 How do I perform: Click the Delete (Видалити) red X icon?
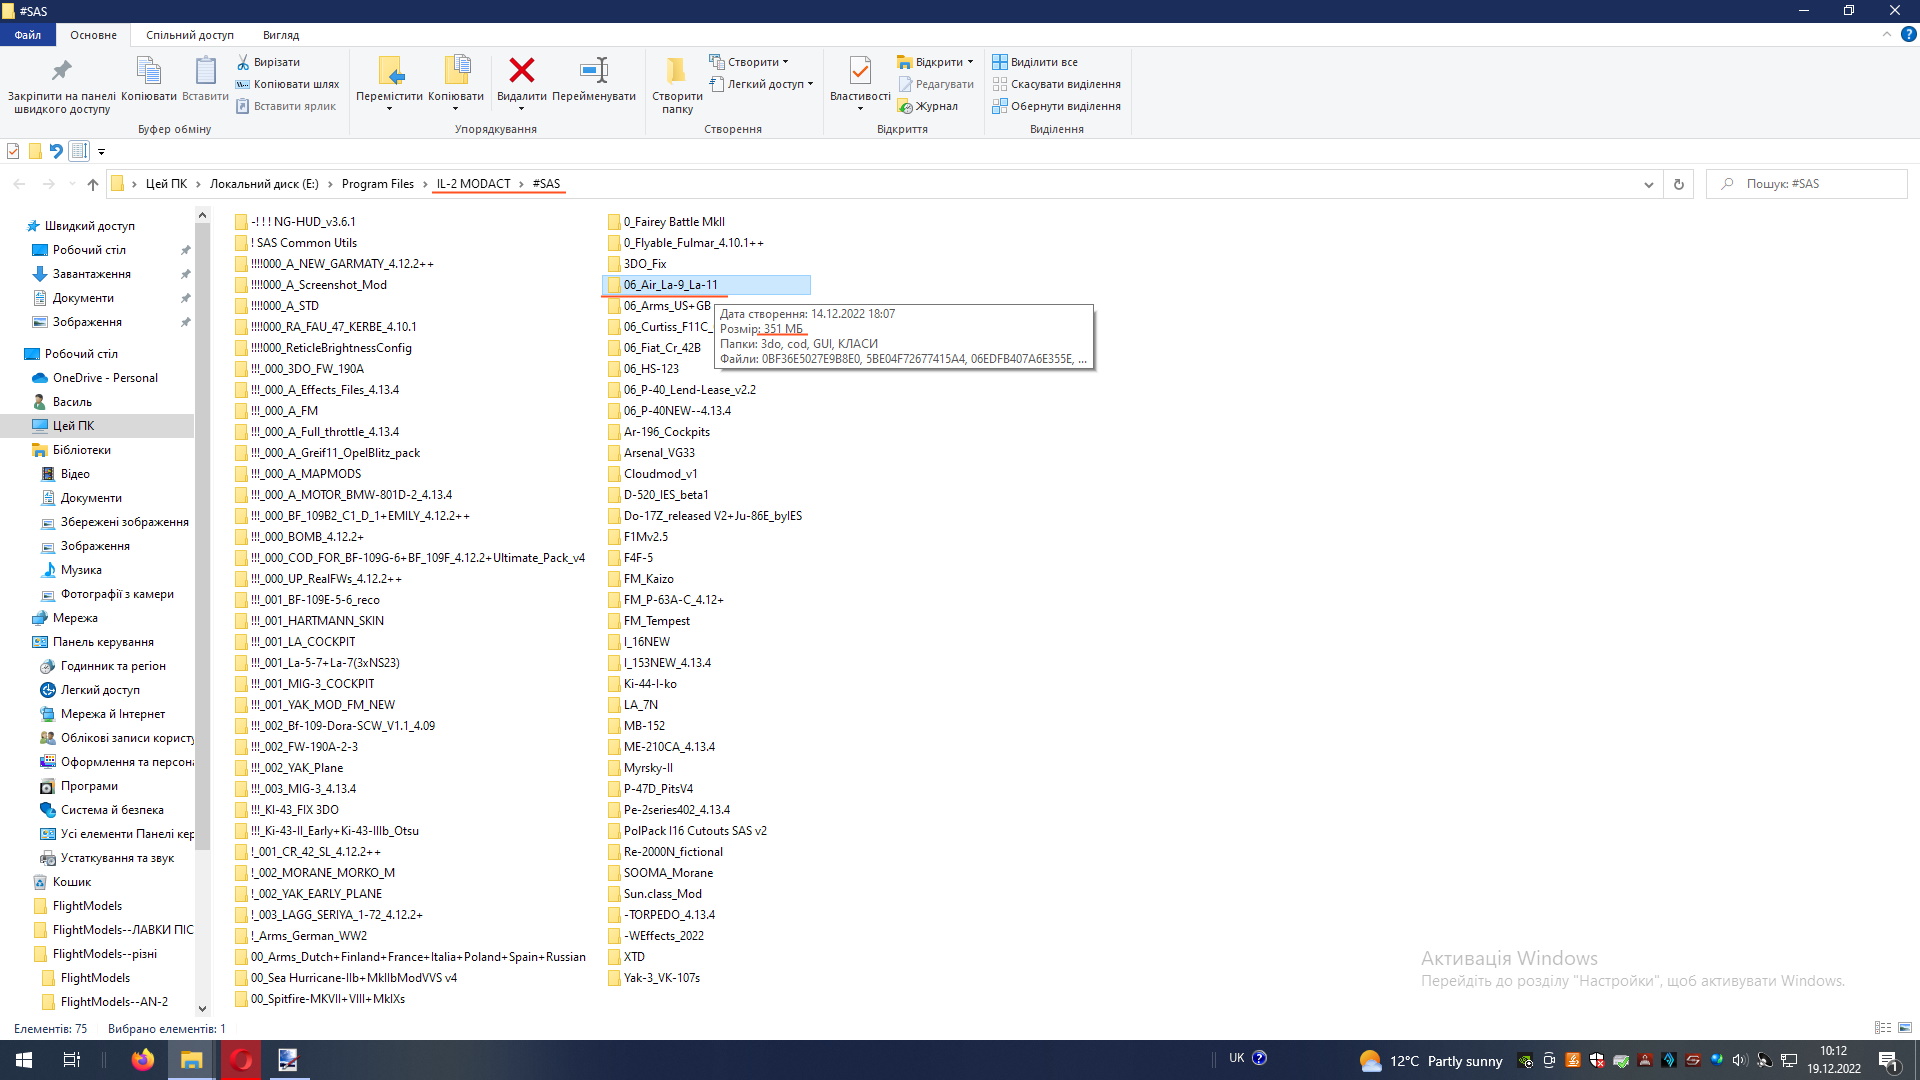[521, 71]
